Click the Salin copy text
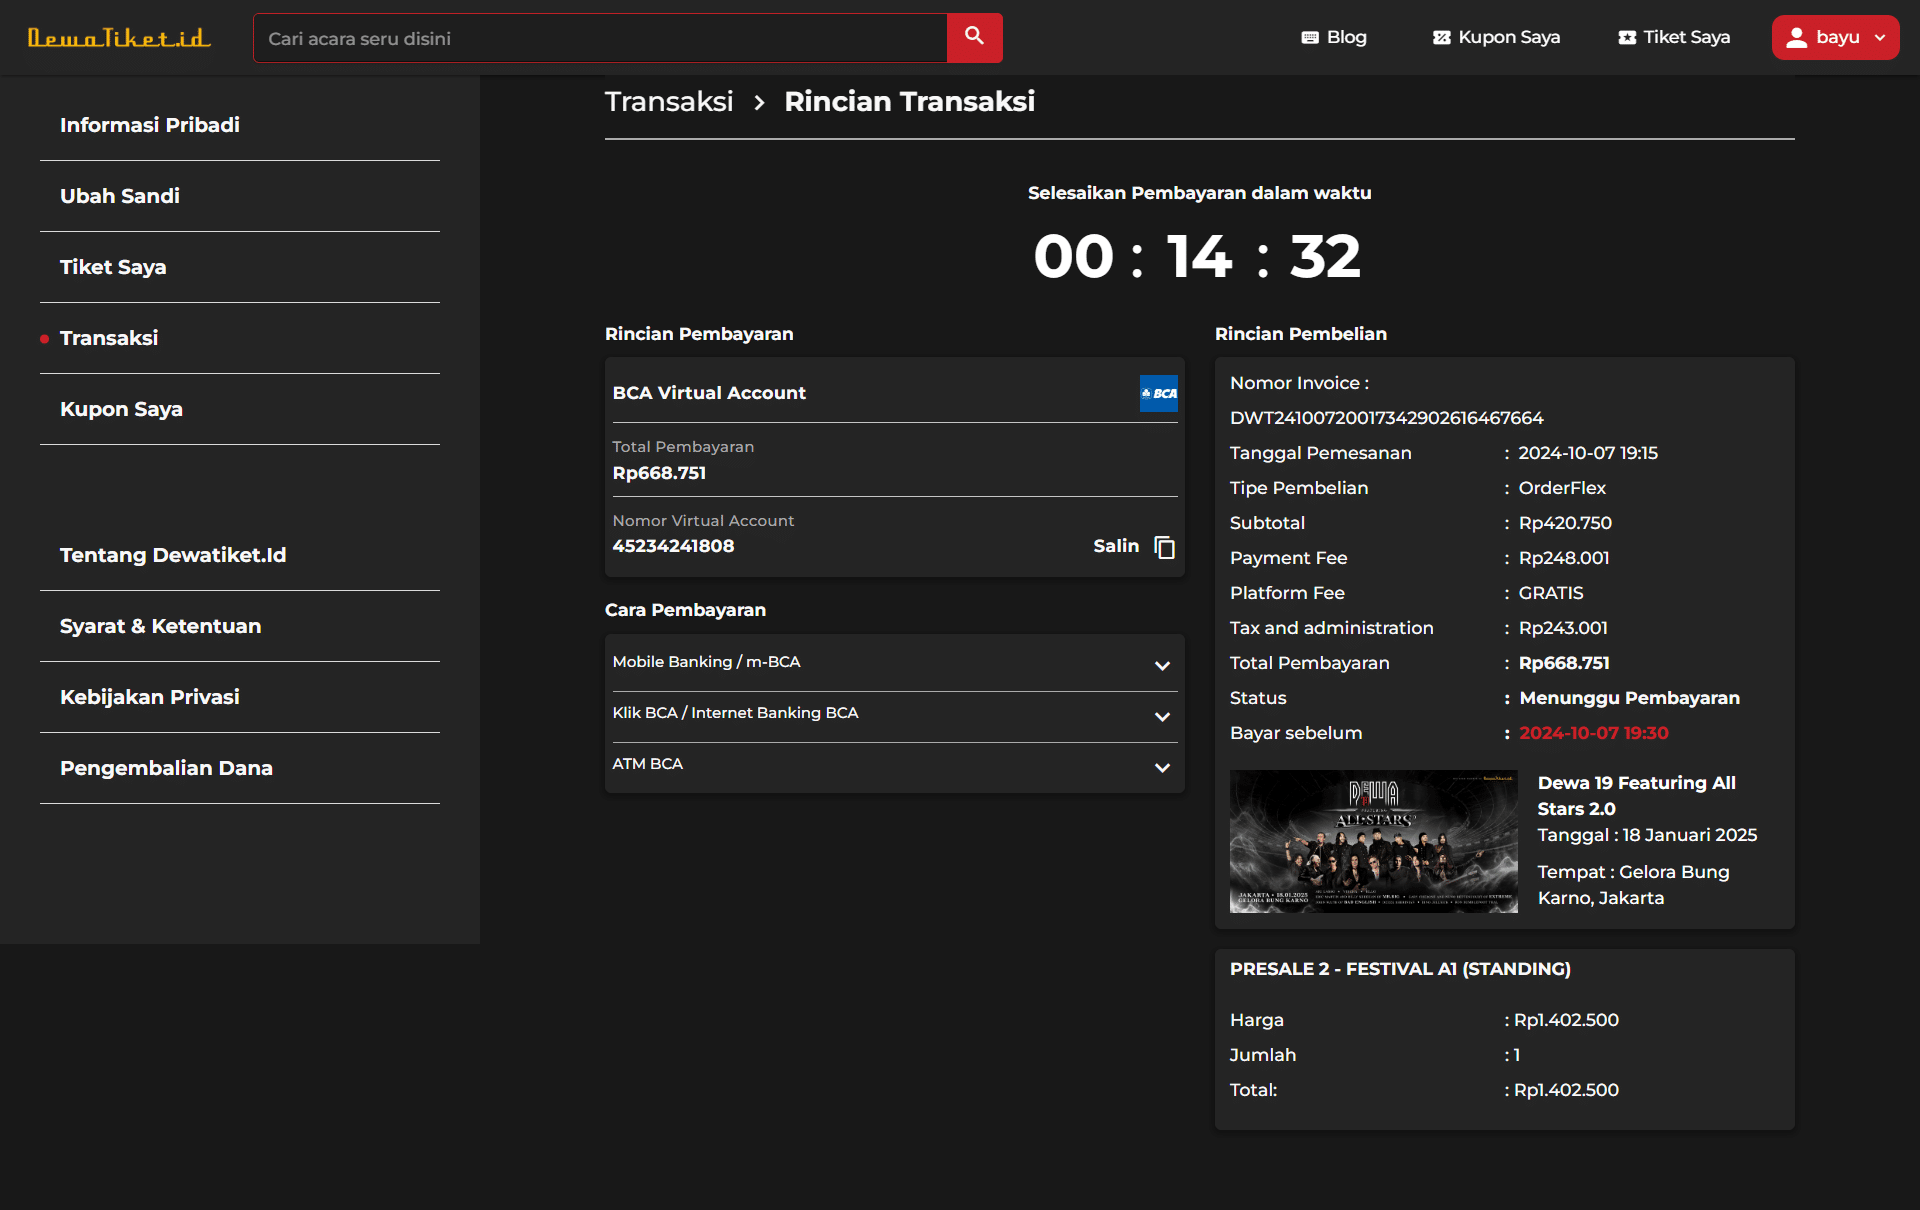This screenshot has width=1920, height=1210. click(1116, 546)
